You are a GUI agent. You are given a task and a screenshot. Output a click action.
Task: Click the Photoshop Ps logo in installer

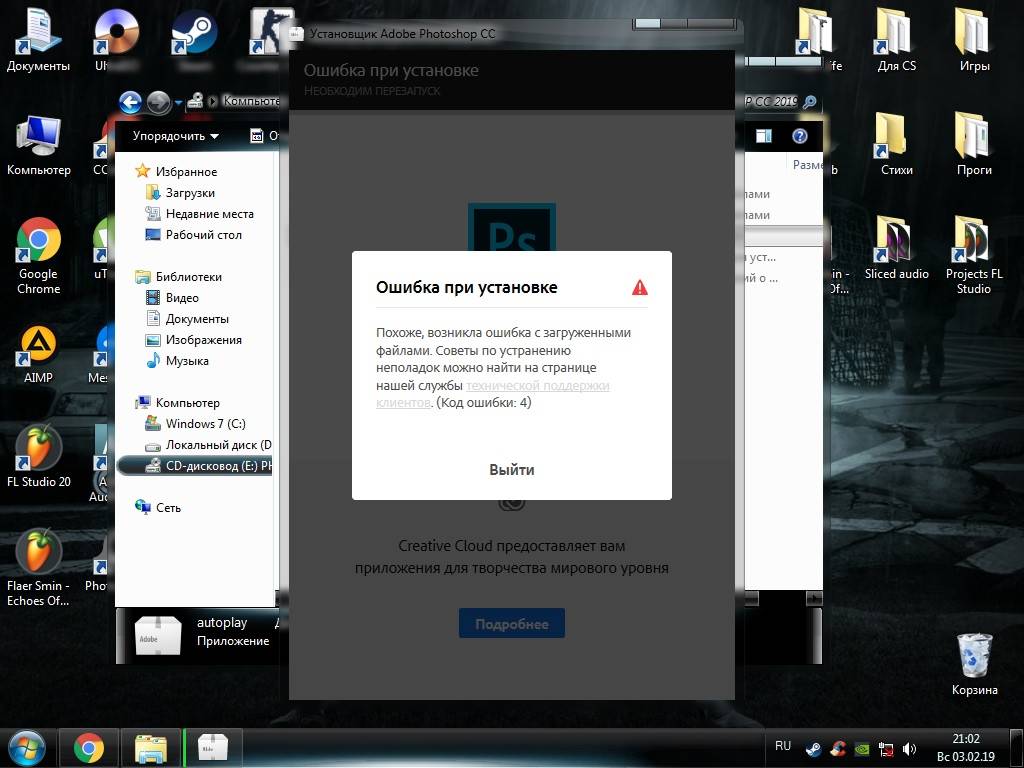tap(511, 227)
